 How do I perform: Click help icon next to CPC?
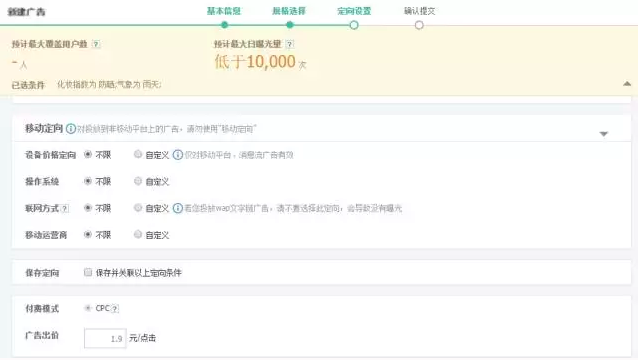coord(115,309)
